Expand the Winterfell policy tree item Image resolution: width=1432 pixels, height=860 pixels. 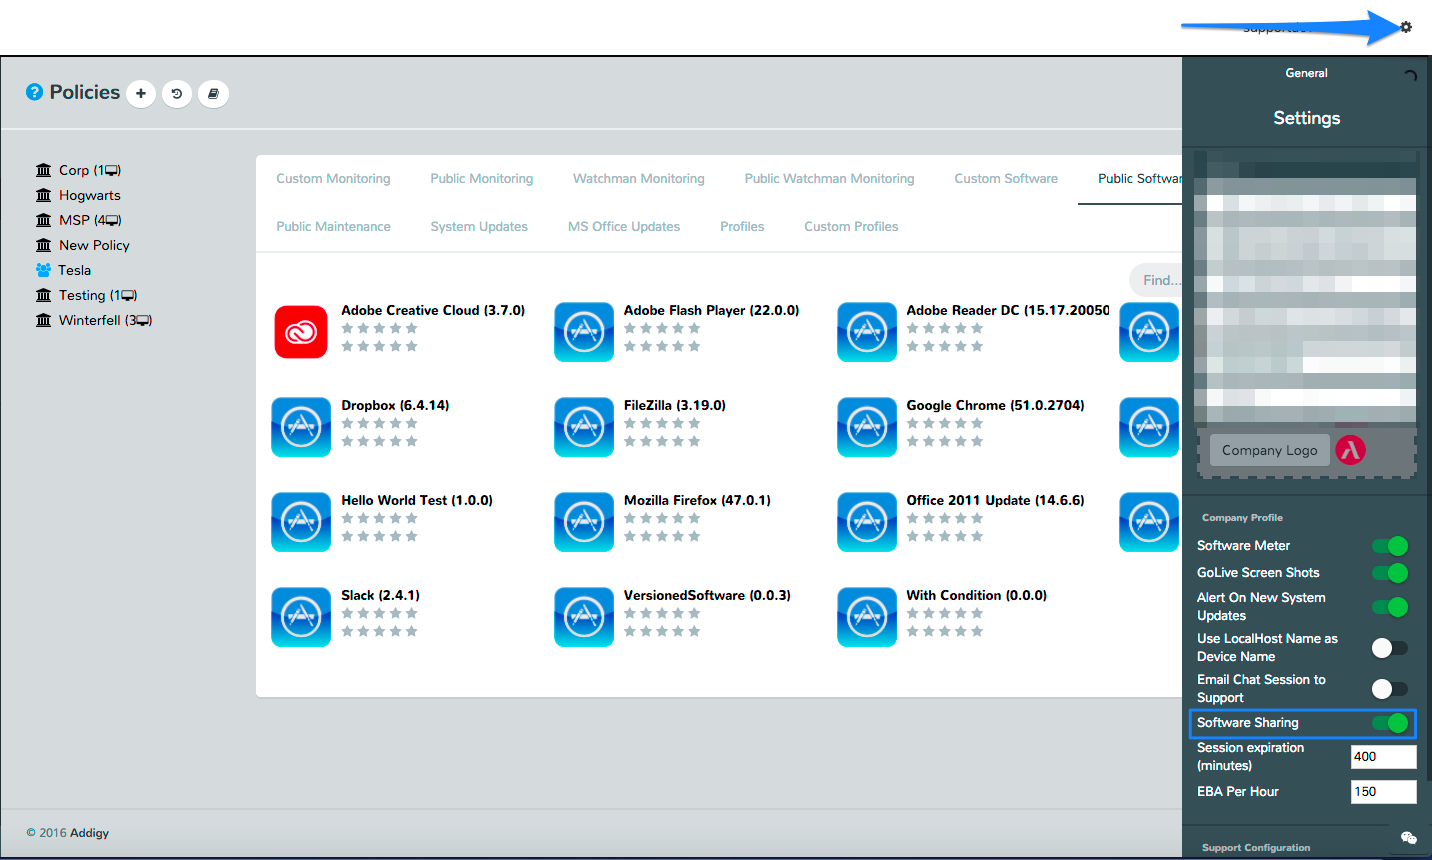[92, 320]
